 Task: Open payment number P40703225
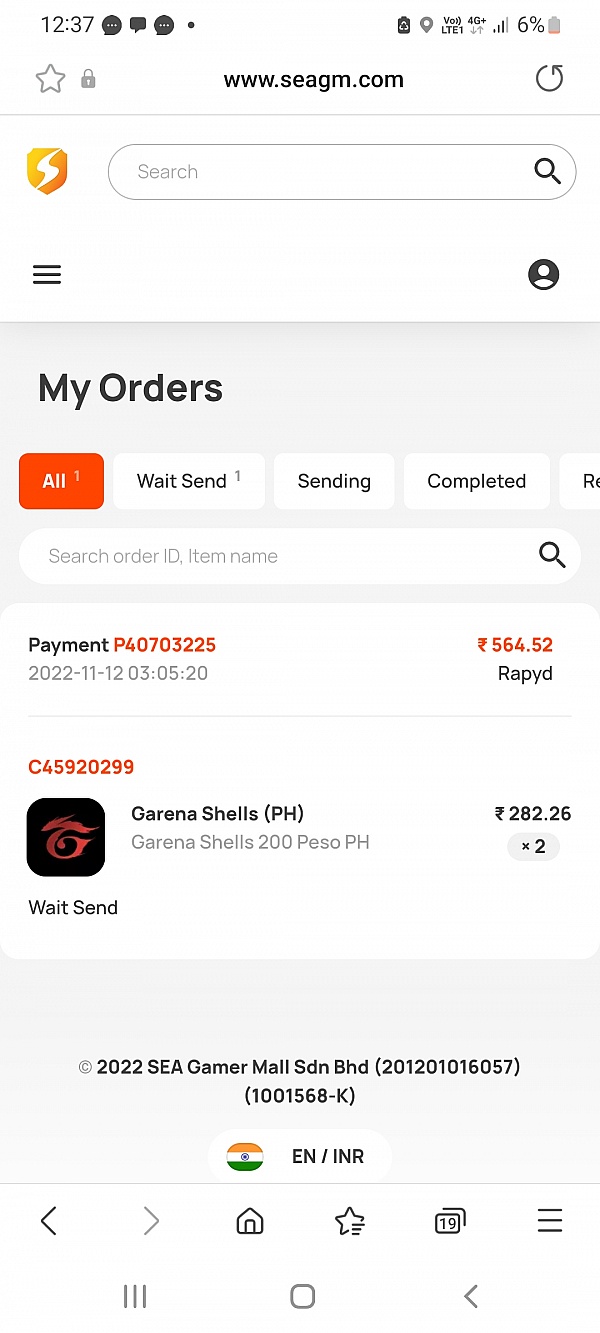click(x=164, y=645)
